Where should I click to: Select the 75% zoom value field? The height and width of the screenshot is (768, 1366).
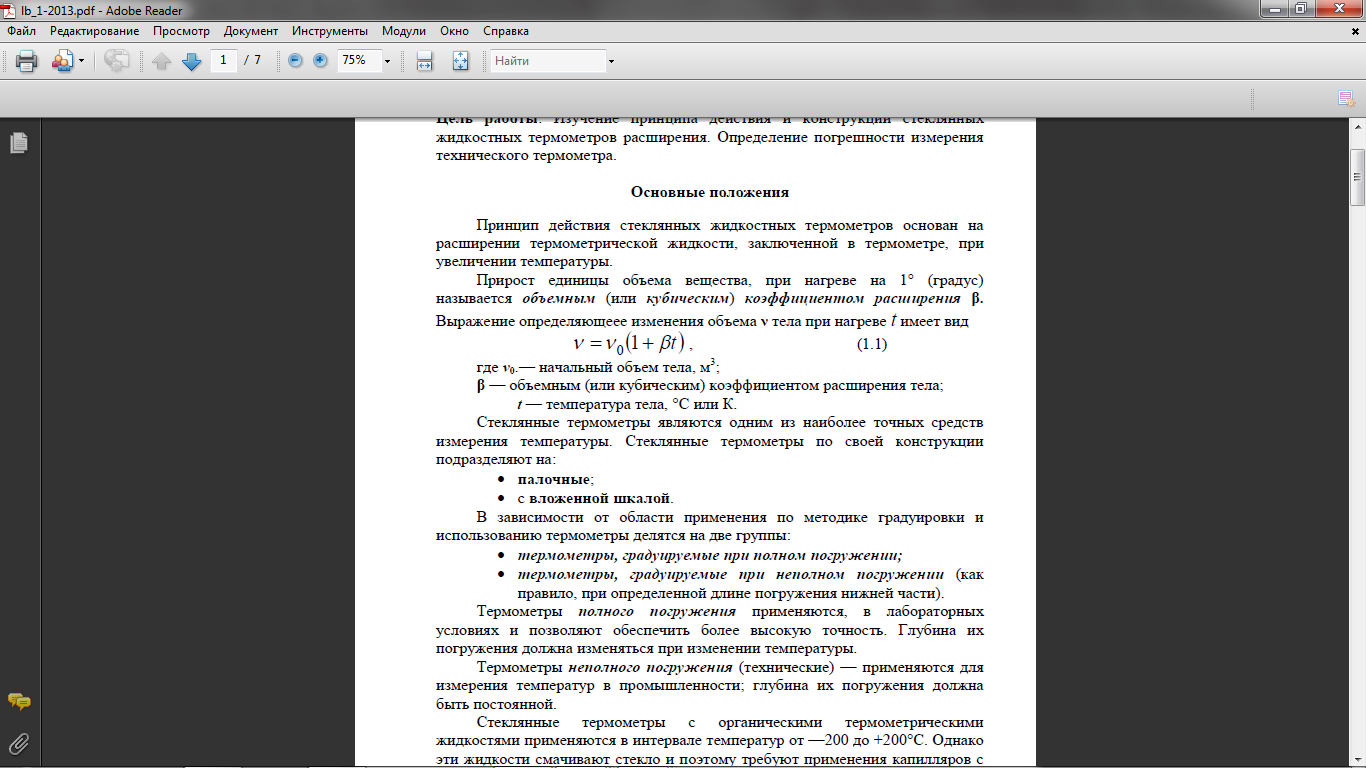coord(358,60)
